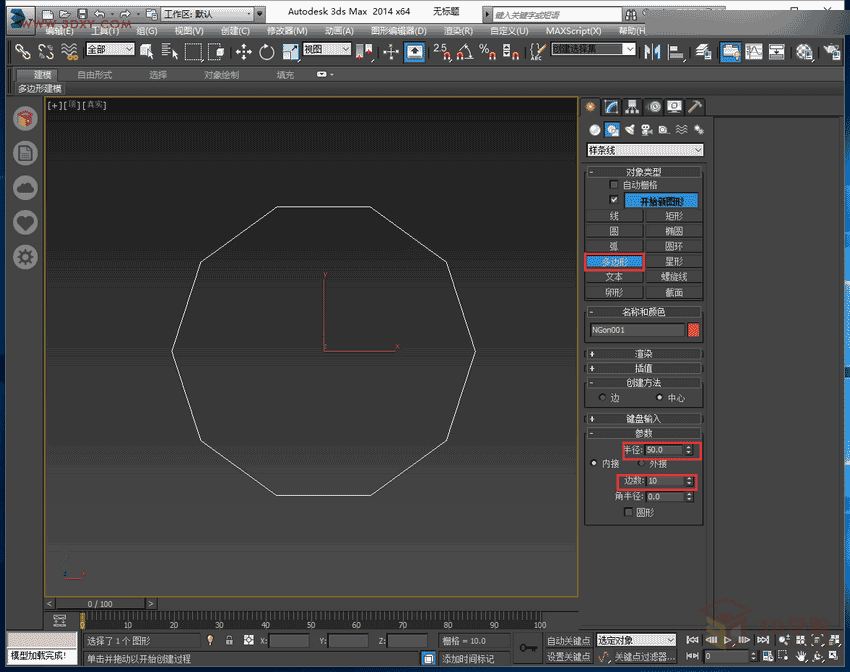
Task: Switch to the 自由形式 ribbon tab
Action: pos(95,75)
